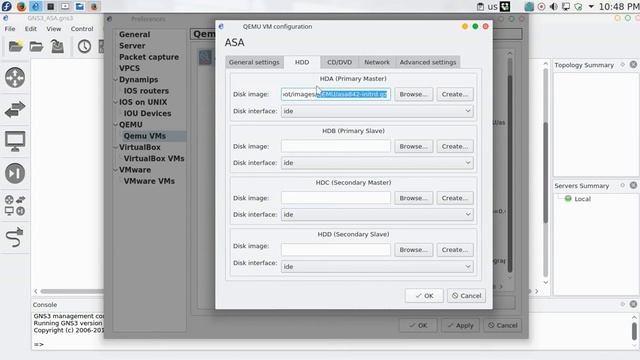Select Packet capture preferences item

149,57
